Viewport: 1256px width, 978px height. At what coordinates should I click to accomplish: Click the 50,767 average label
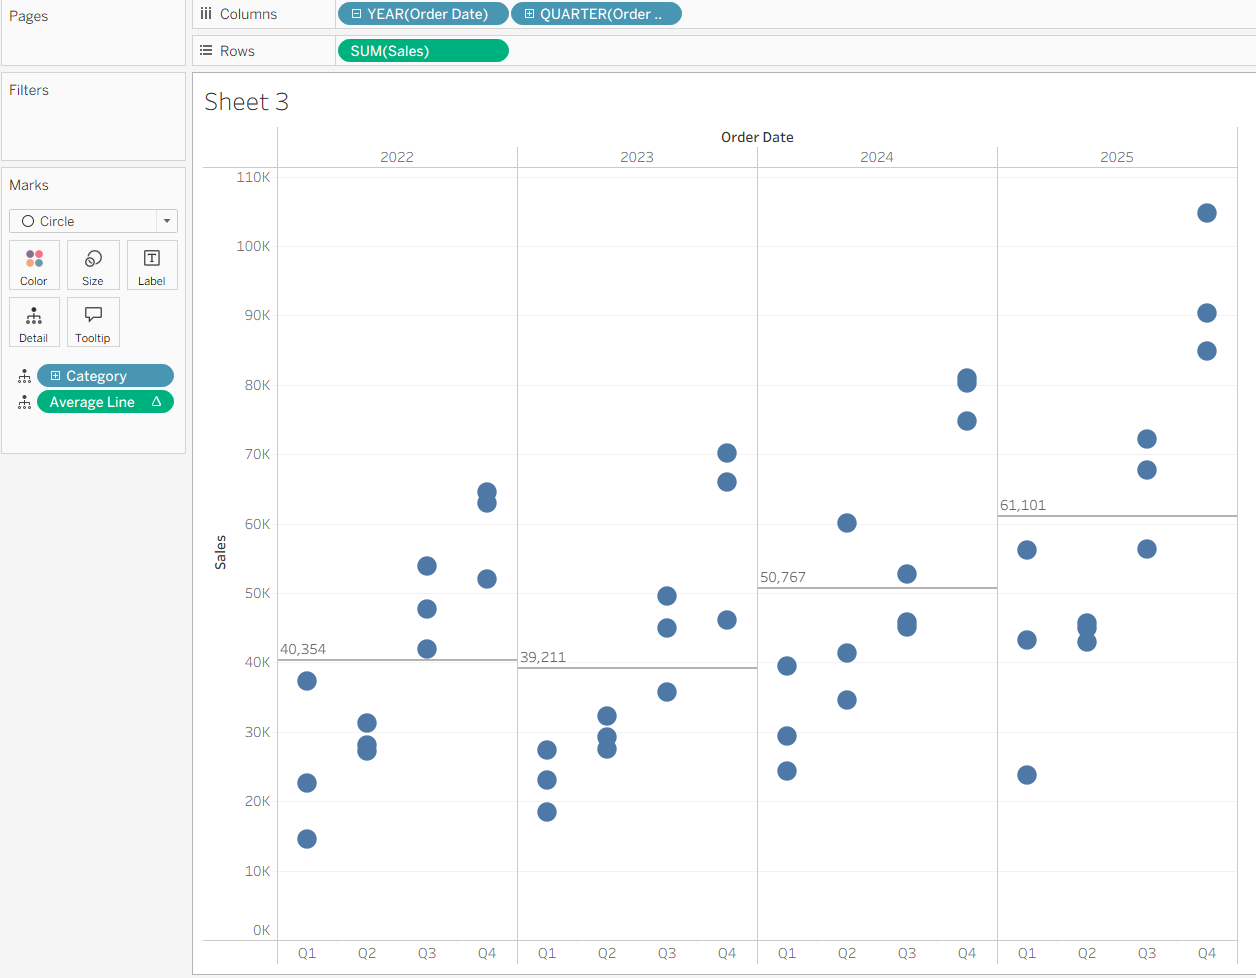783,577
